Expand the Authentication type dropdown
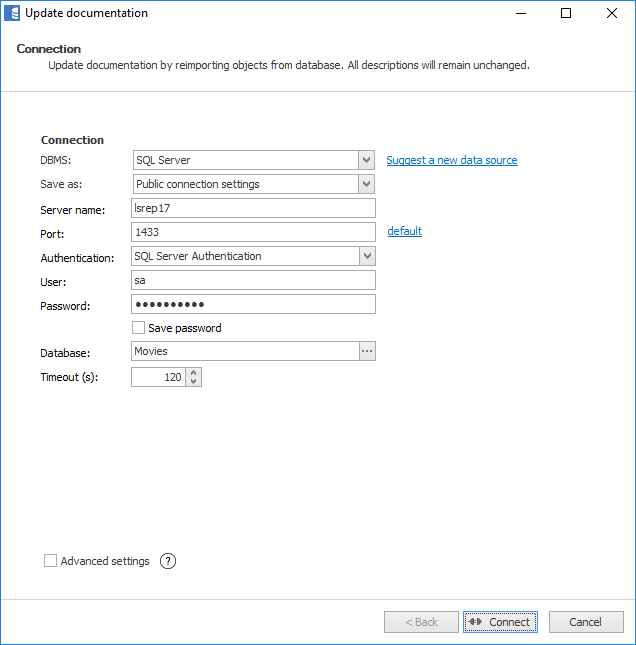The height and width of the screenshot is (645, 636). pos(366,256)
